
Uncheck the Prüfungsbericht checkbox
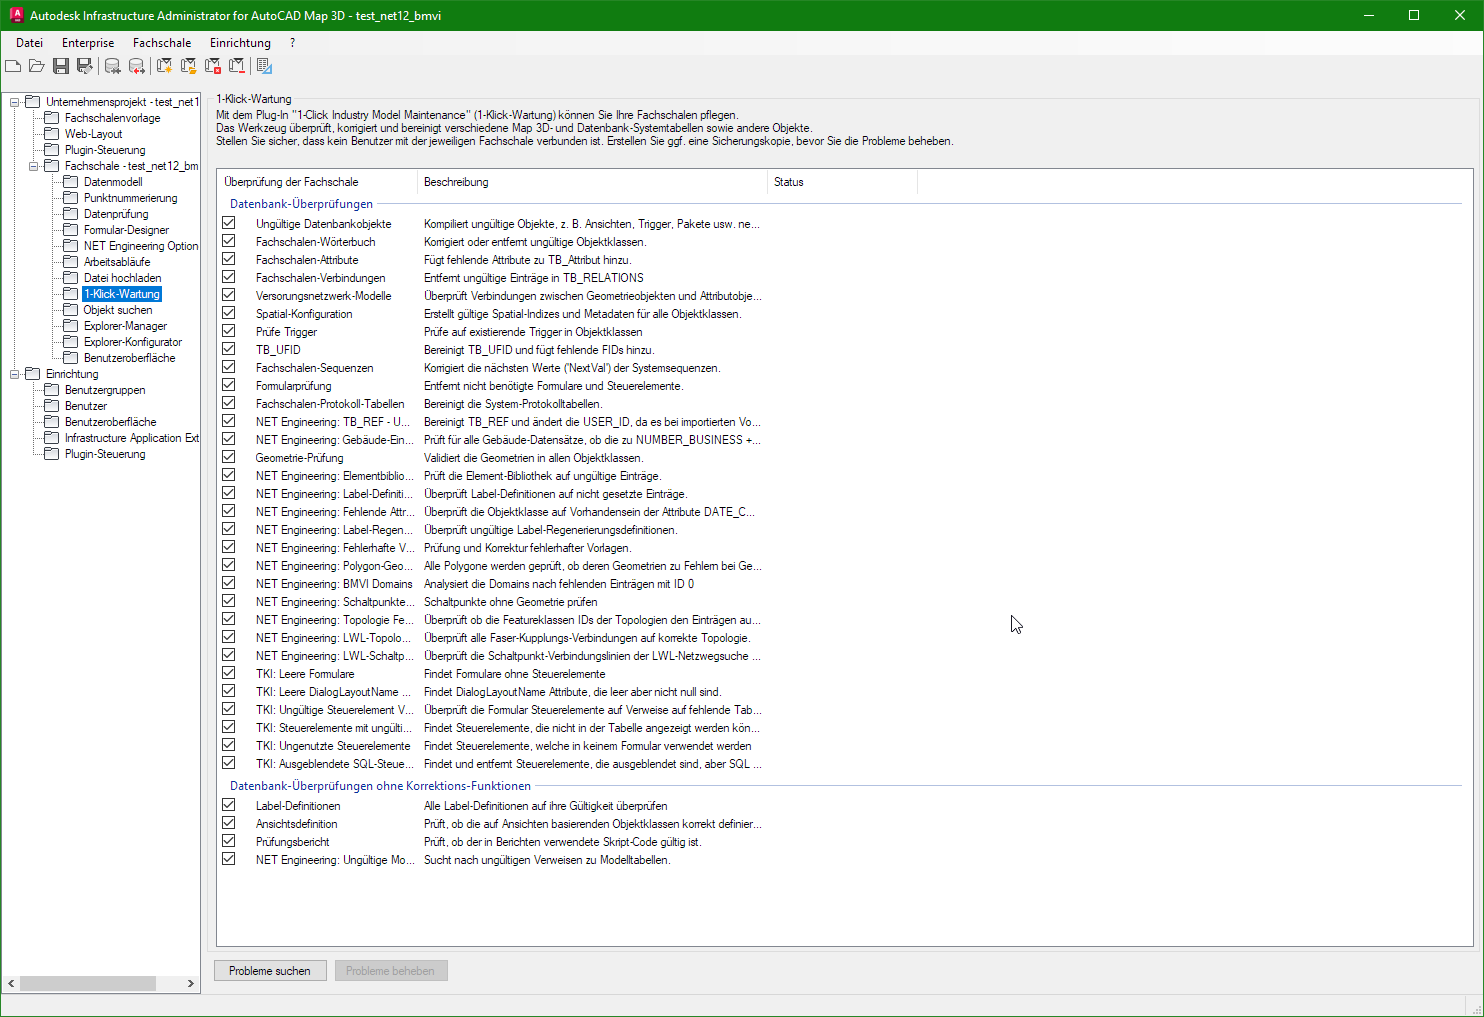(x=229, y=841)
